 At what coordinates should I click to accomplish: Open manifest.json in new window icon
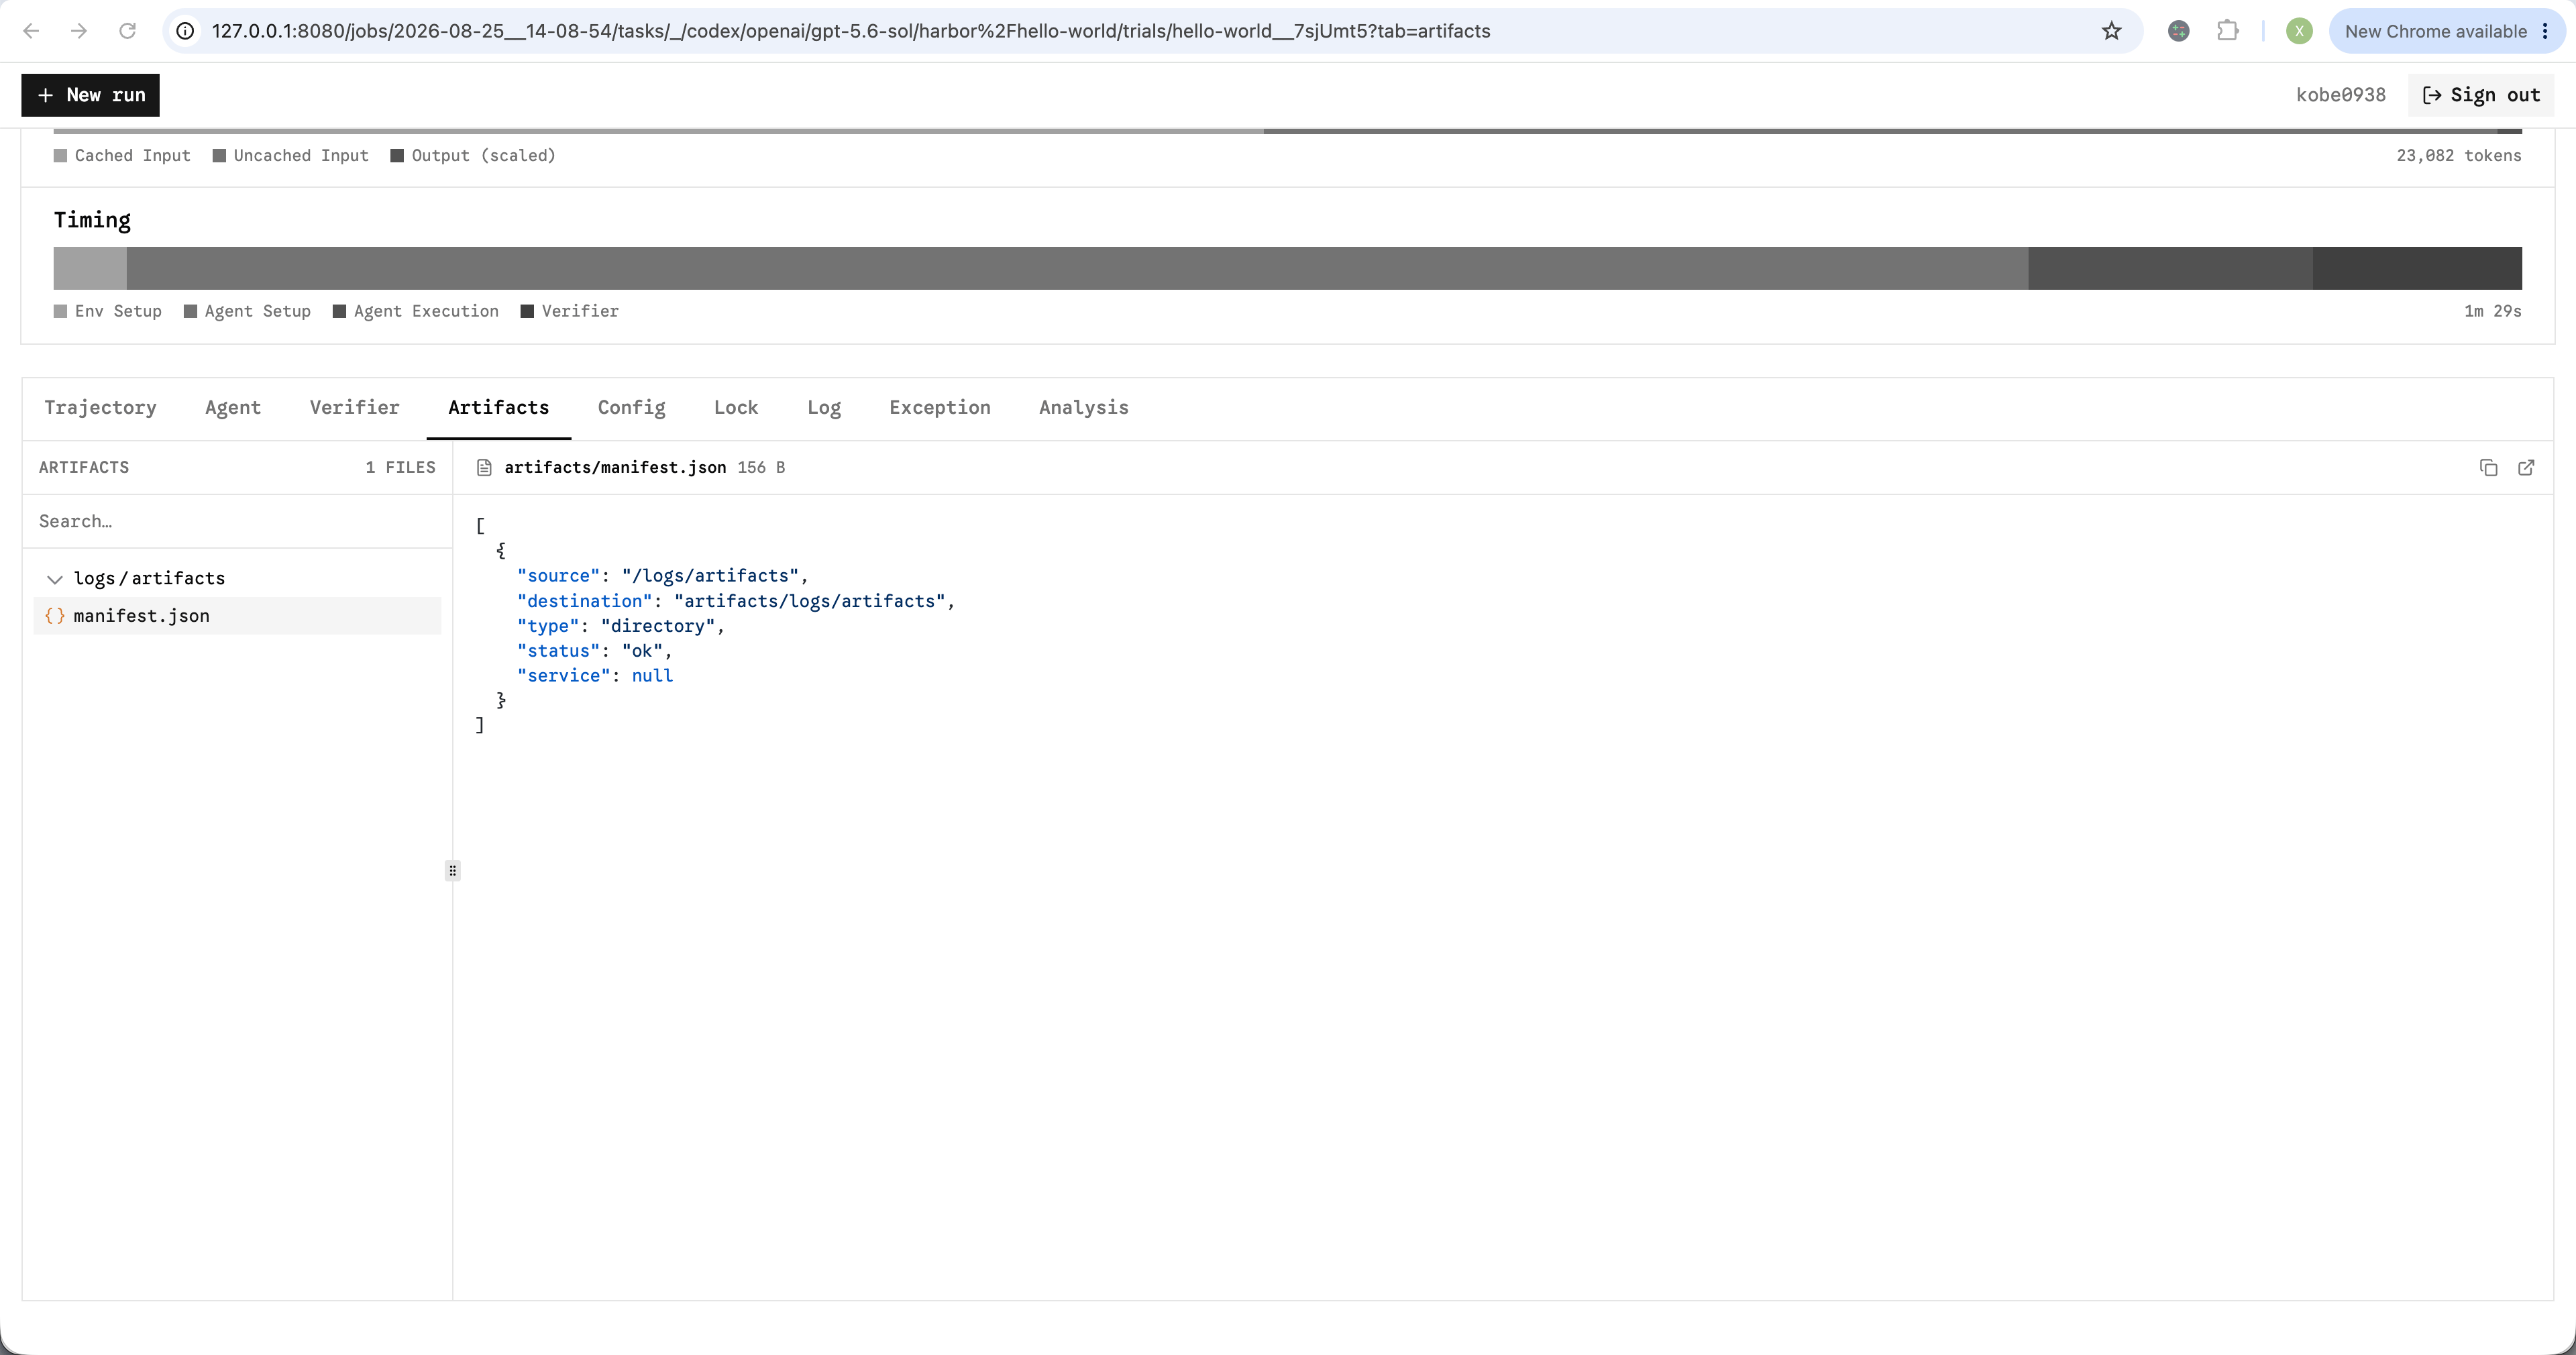point(2526,467)
